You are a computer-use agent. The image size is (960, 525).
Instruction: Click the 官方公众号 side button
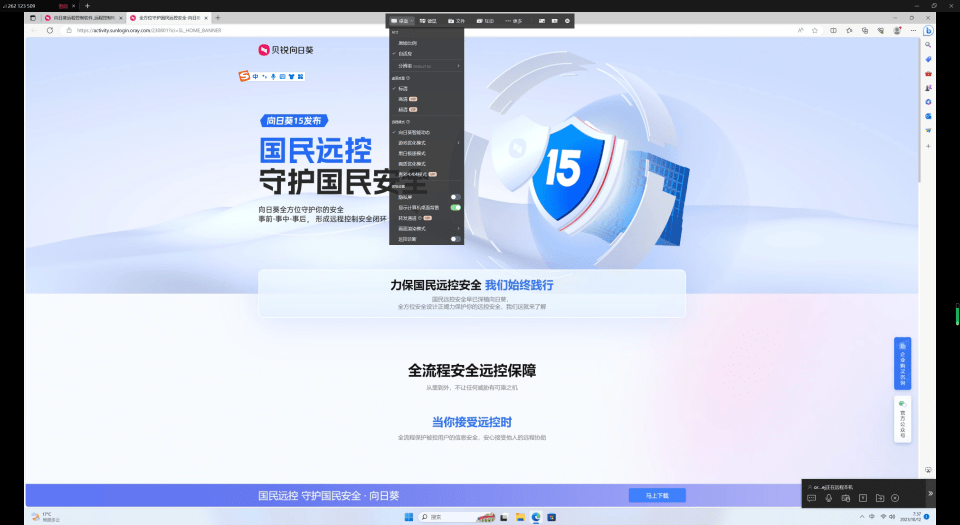pos(902,420)
